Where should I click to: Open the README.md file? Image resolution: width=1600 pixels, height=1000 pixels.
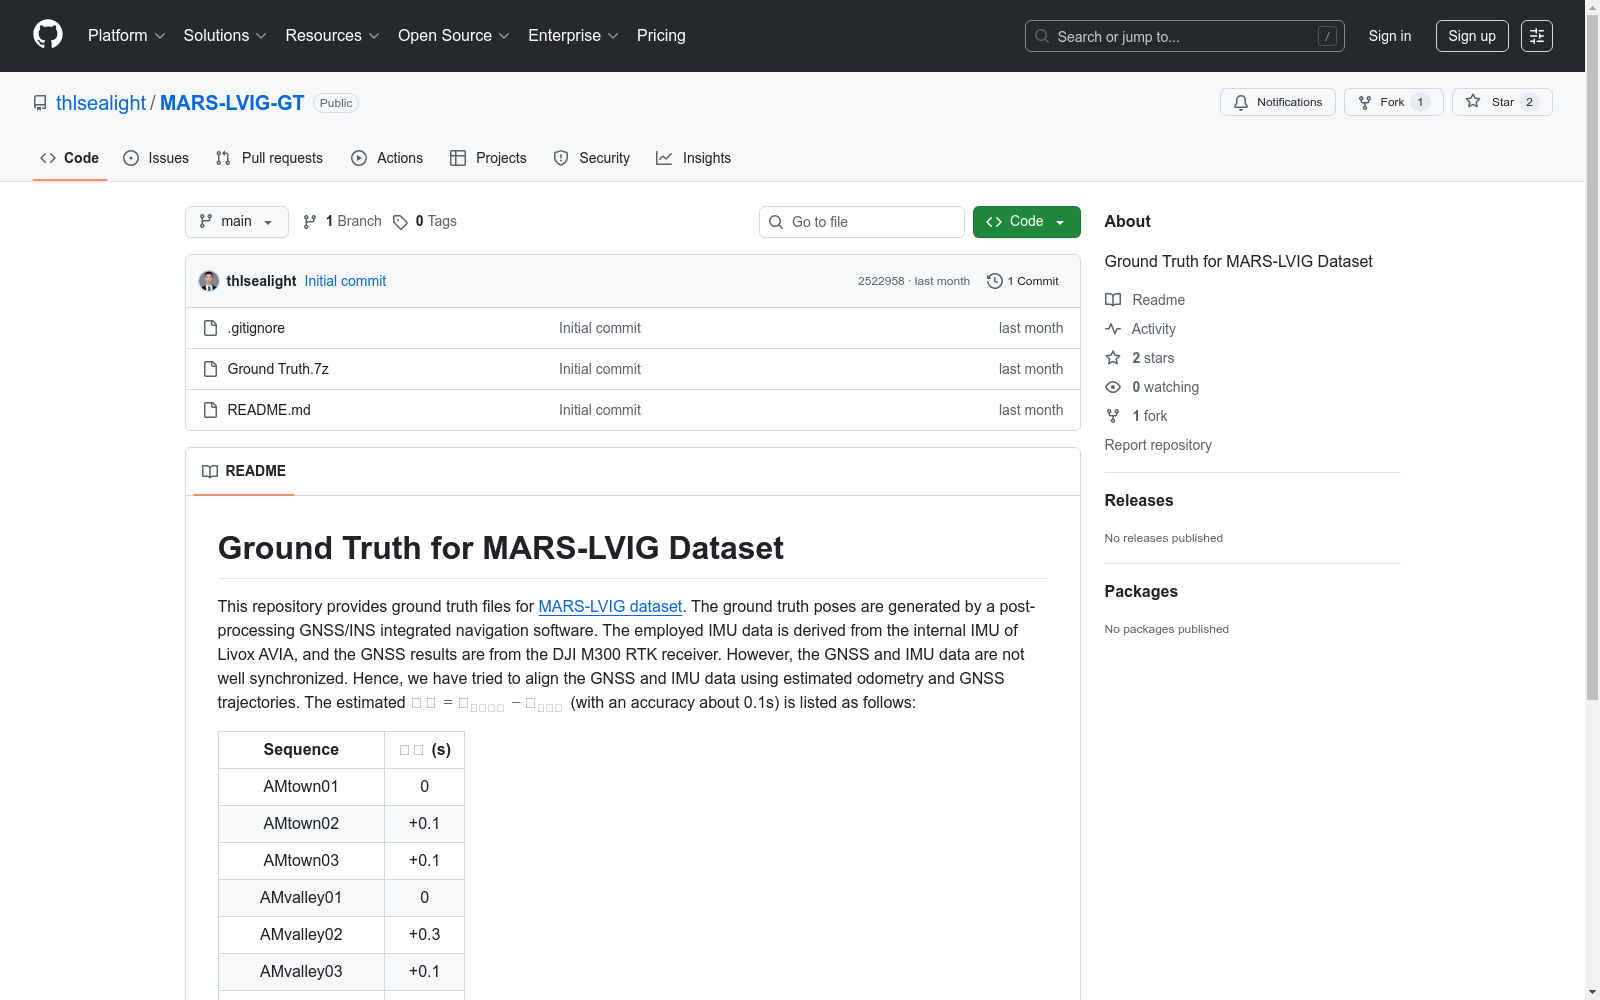pos(269,410)
